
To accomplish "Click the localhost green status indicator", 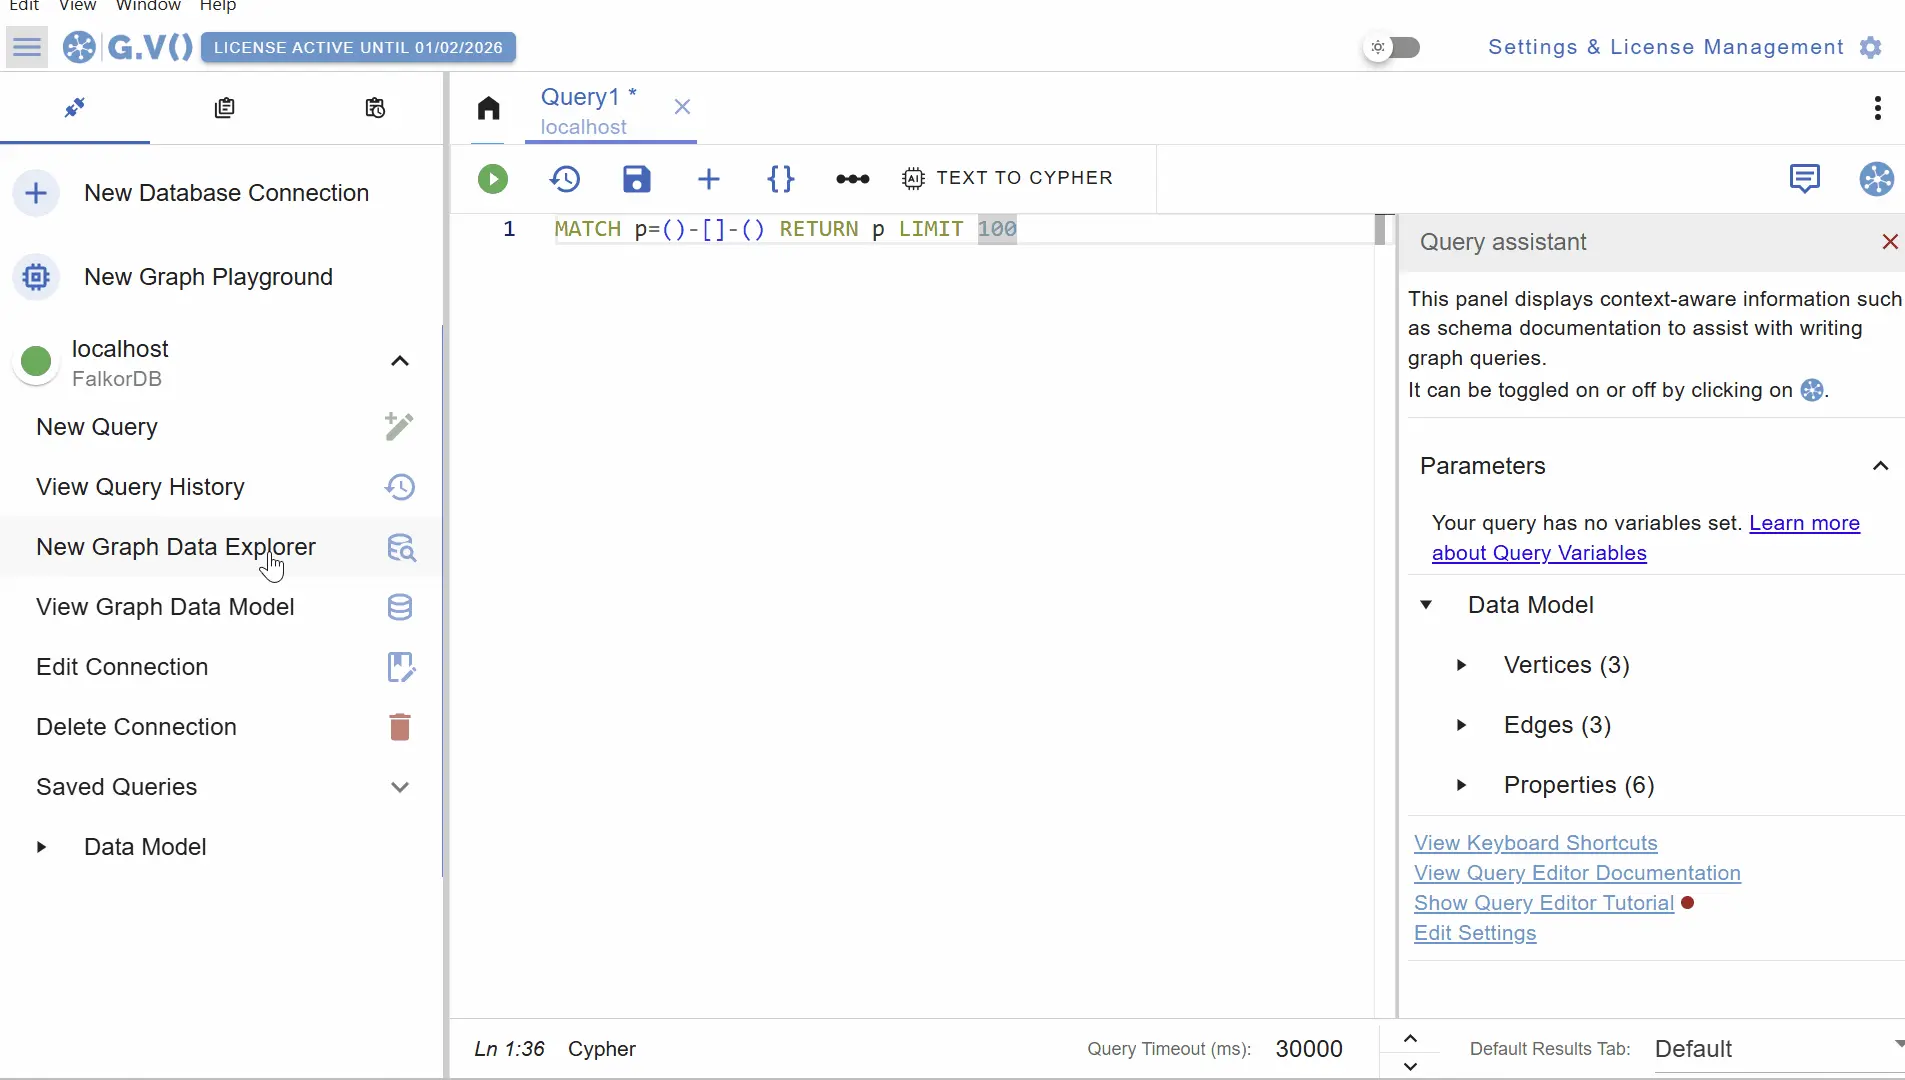I will tap(36, 361).
